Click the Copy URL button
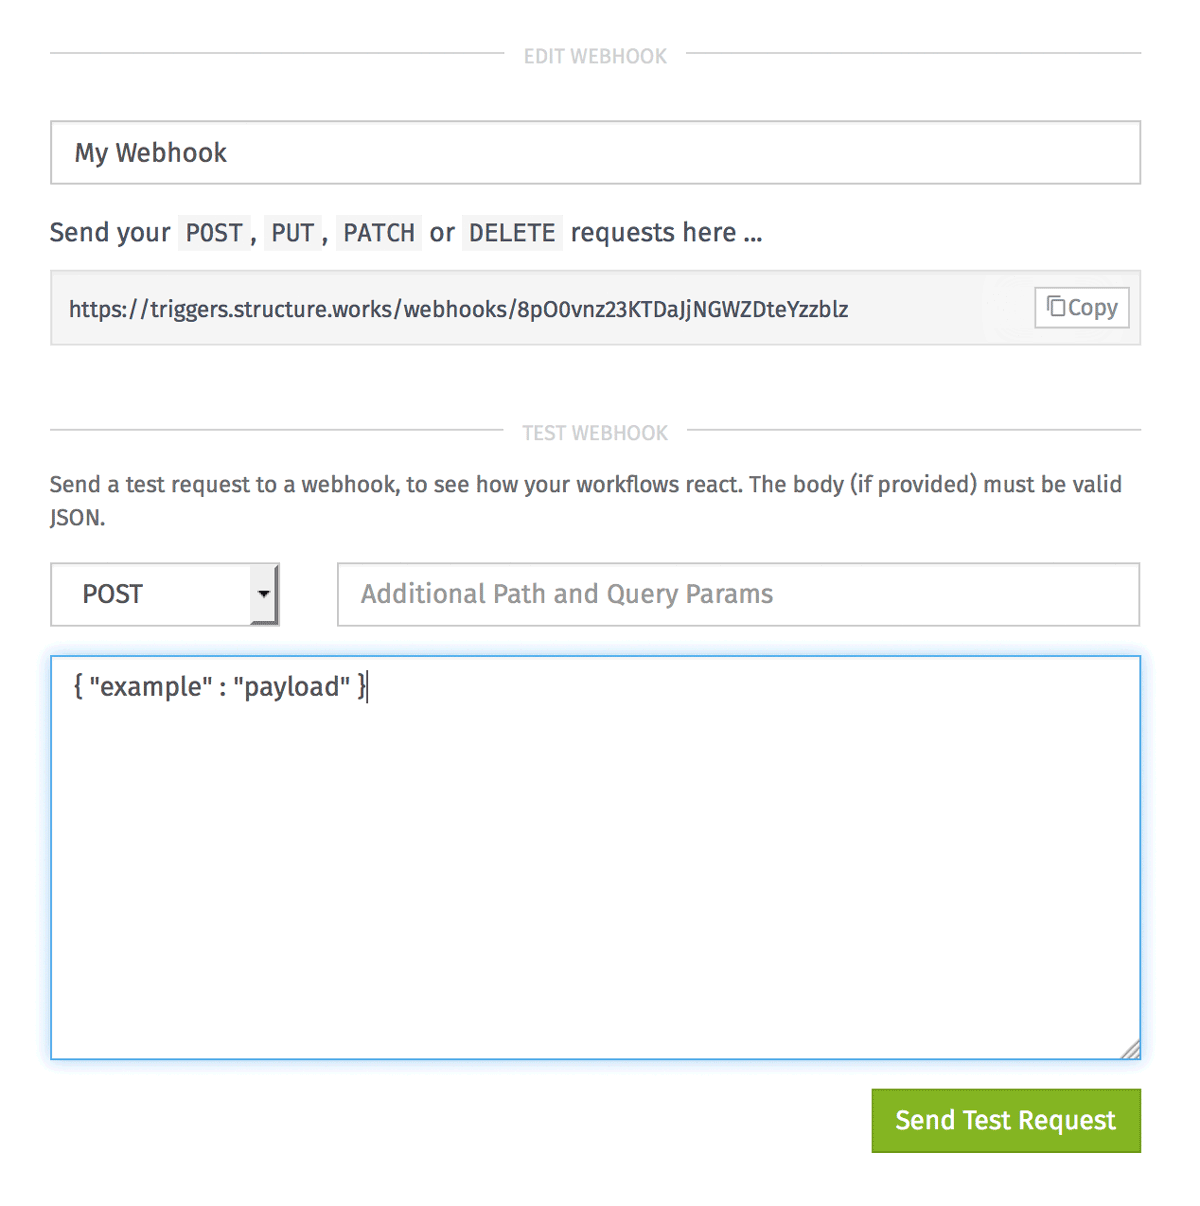The image size is (1200, 1206). coord(1082,307)
